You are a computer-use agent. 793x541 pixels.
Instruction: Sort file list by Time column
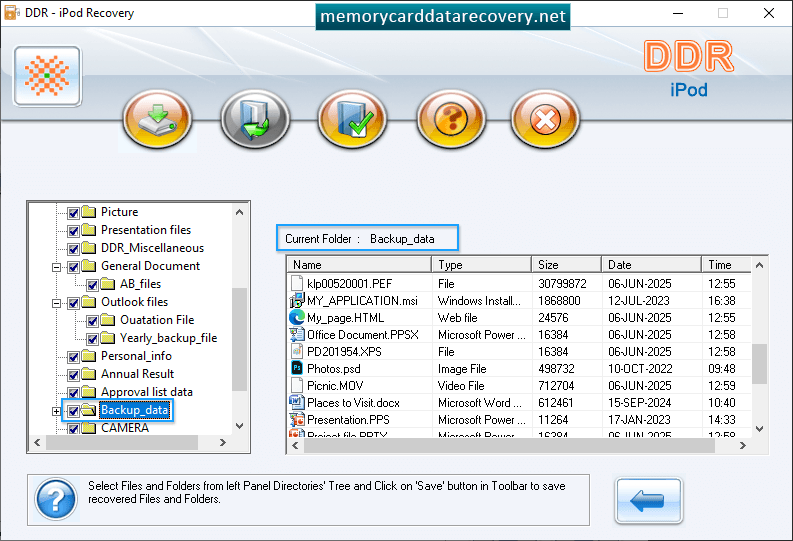tap(726, 265)
